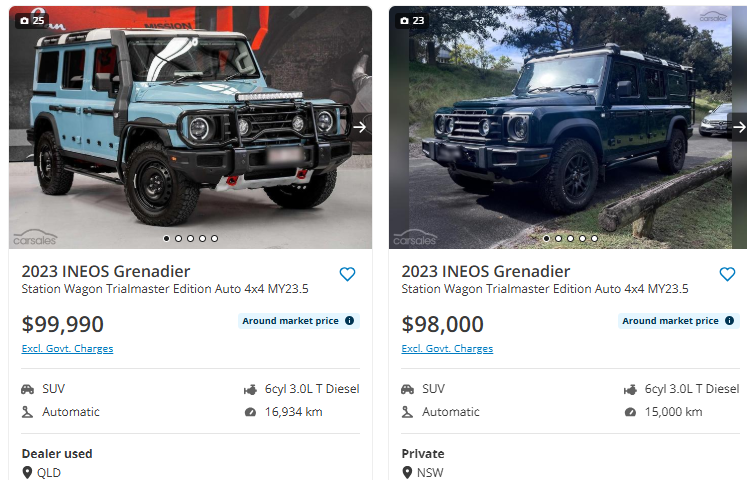The width and height of the screenshot is (747, 480).
Task: Open Excl. Govt. Charges link under $98,000
Action: (447, 349)
